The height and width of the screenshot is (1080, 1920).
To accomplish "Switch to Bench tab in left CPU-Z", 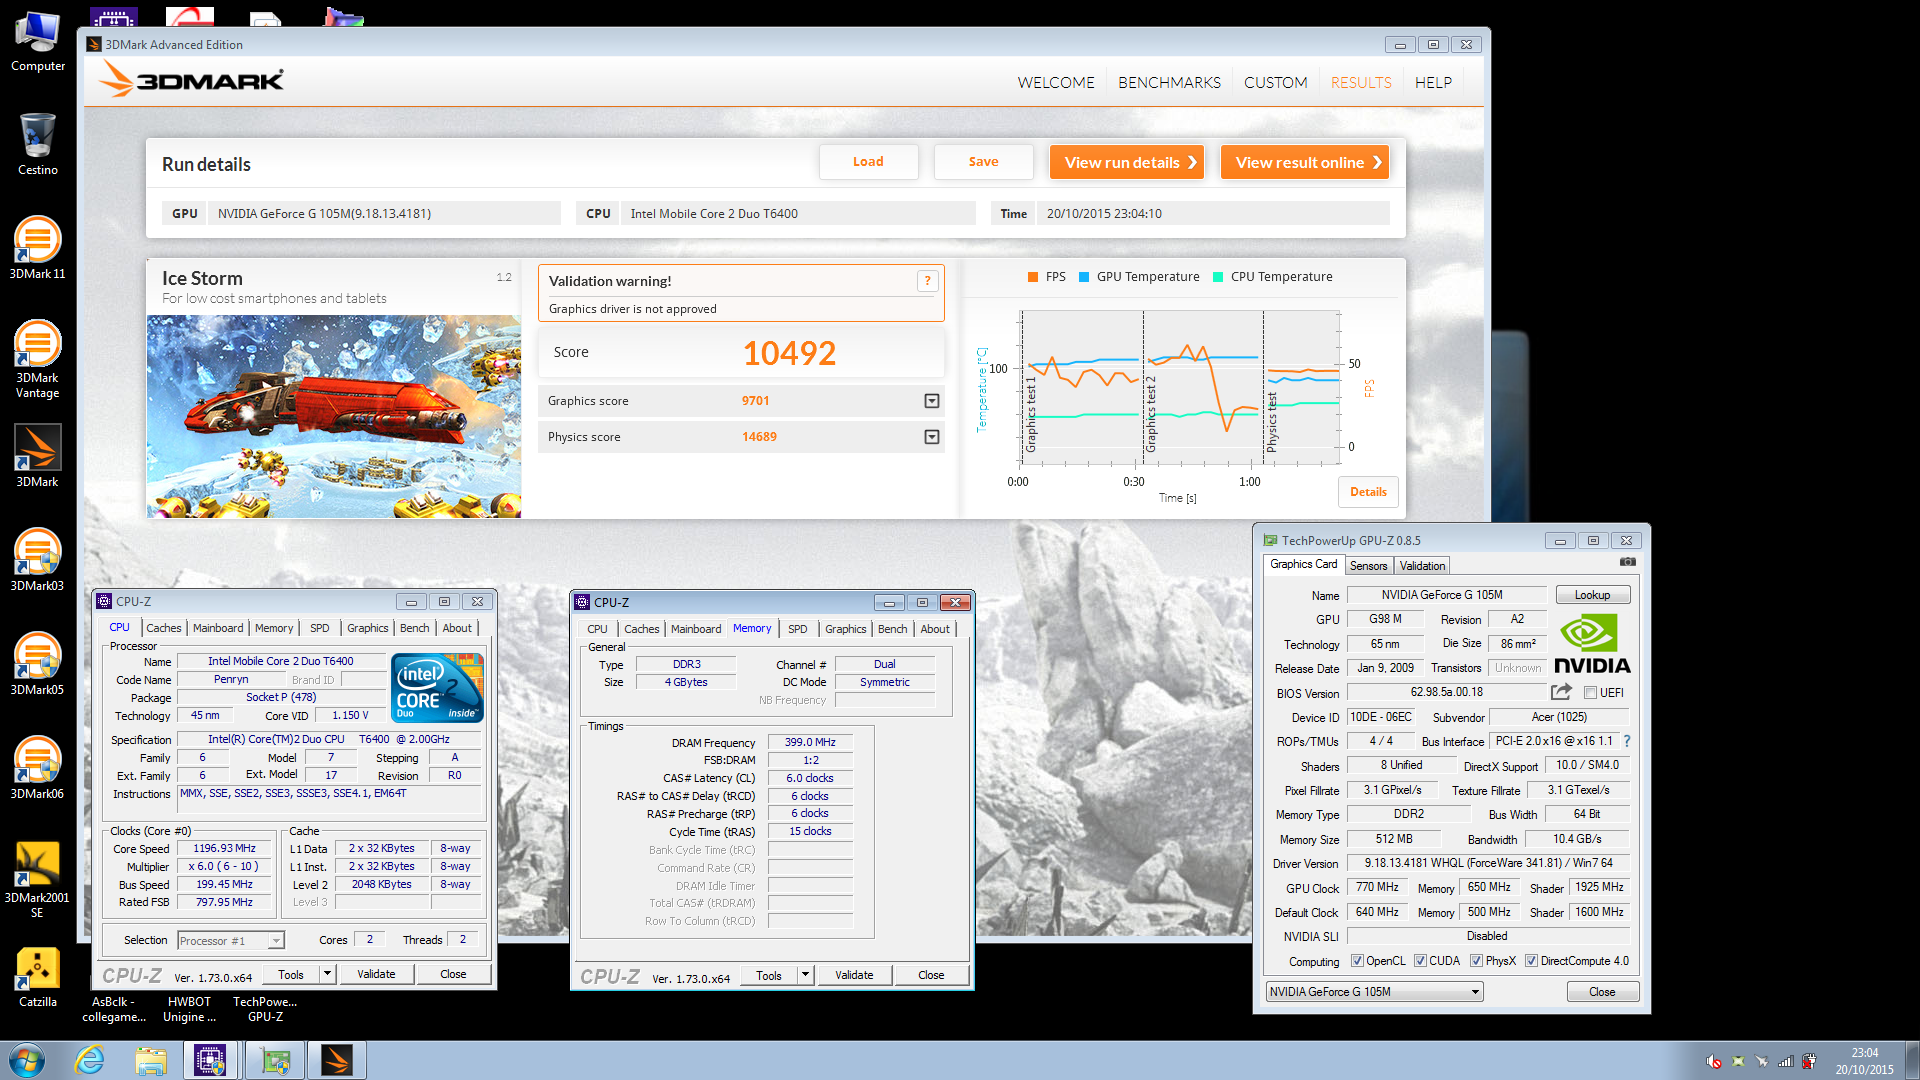I will pyautogui.click(x=414, y=628).
